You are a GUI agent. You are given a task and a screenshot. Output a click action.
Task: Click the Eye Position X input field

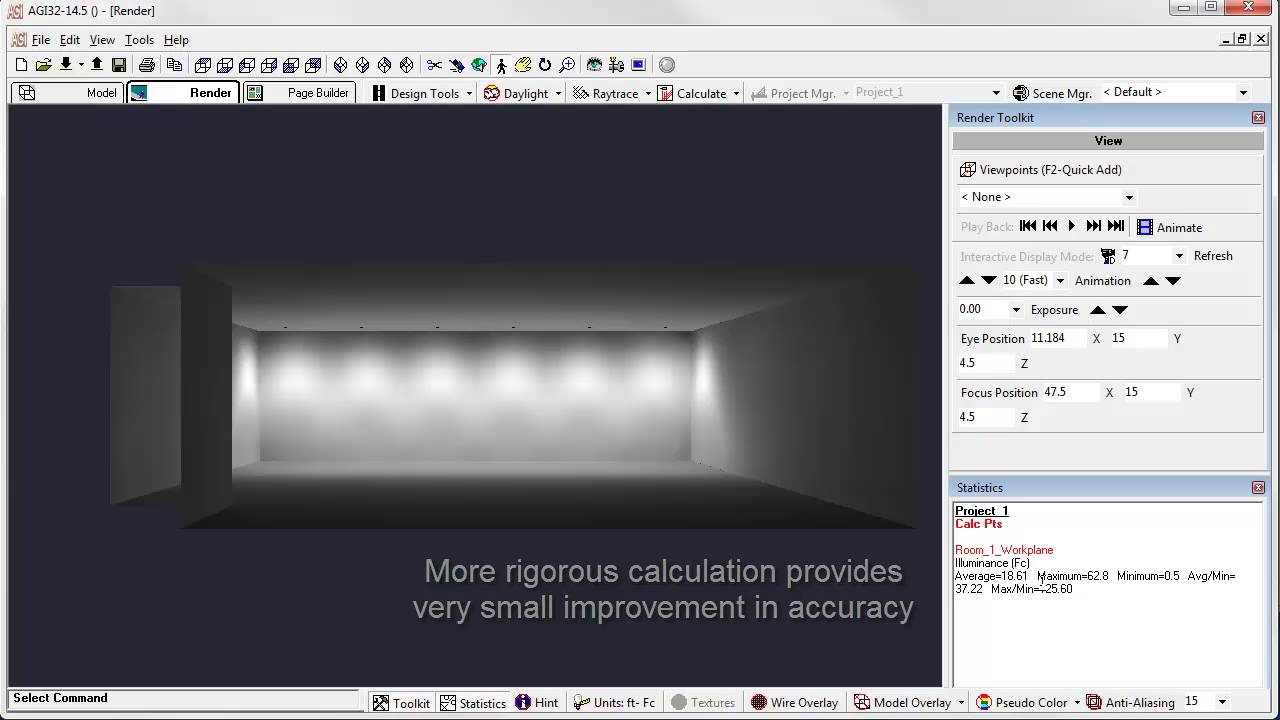[1057, 338]
